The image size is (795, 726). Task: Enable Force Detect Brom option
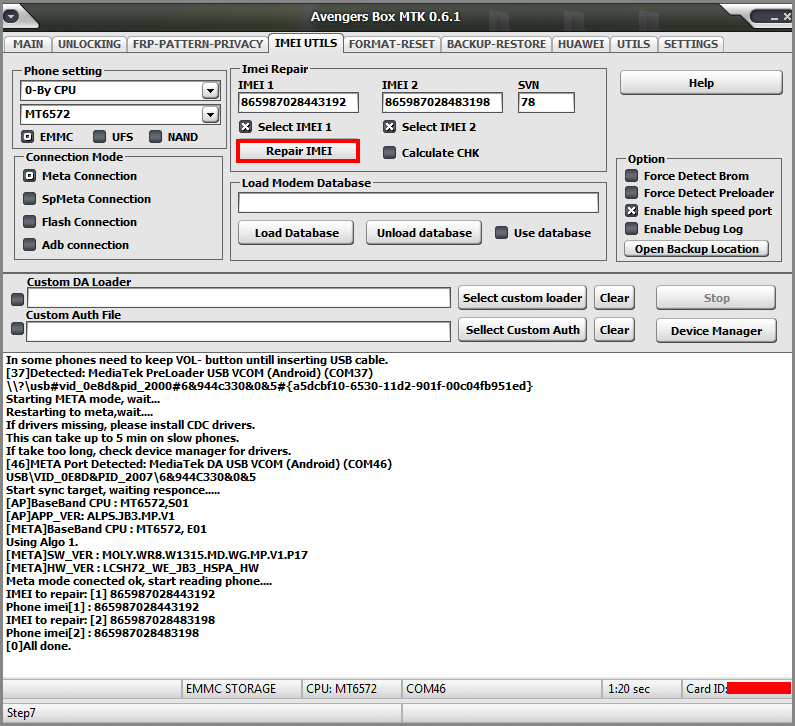[631, 175]
